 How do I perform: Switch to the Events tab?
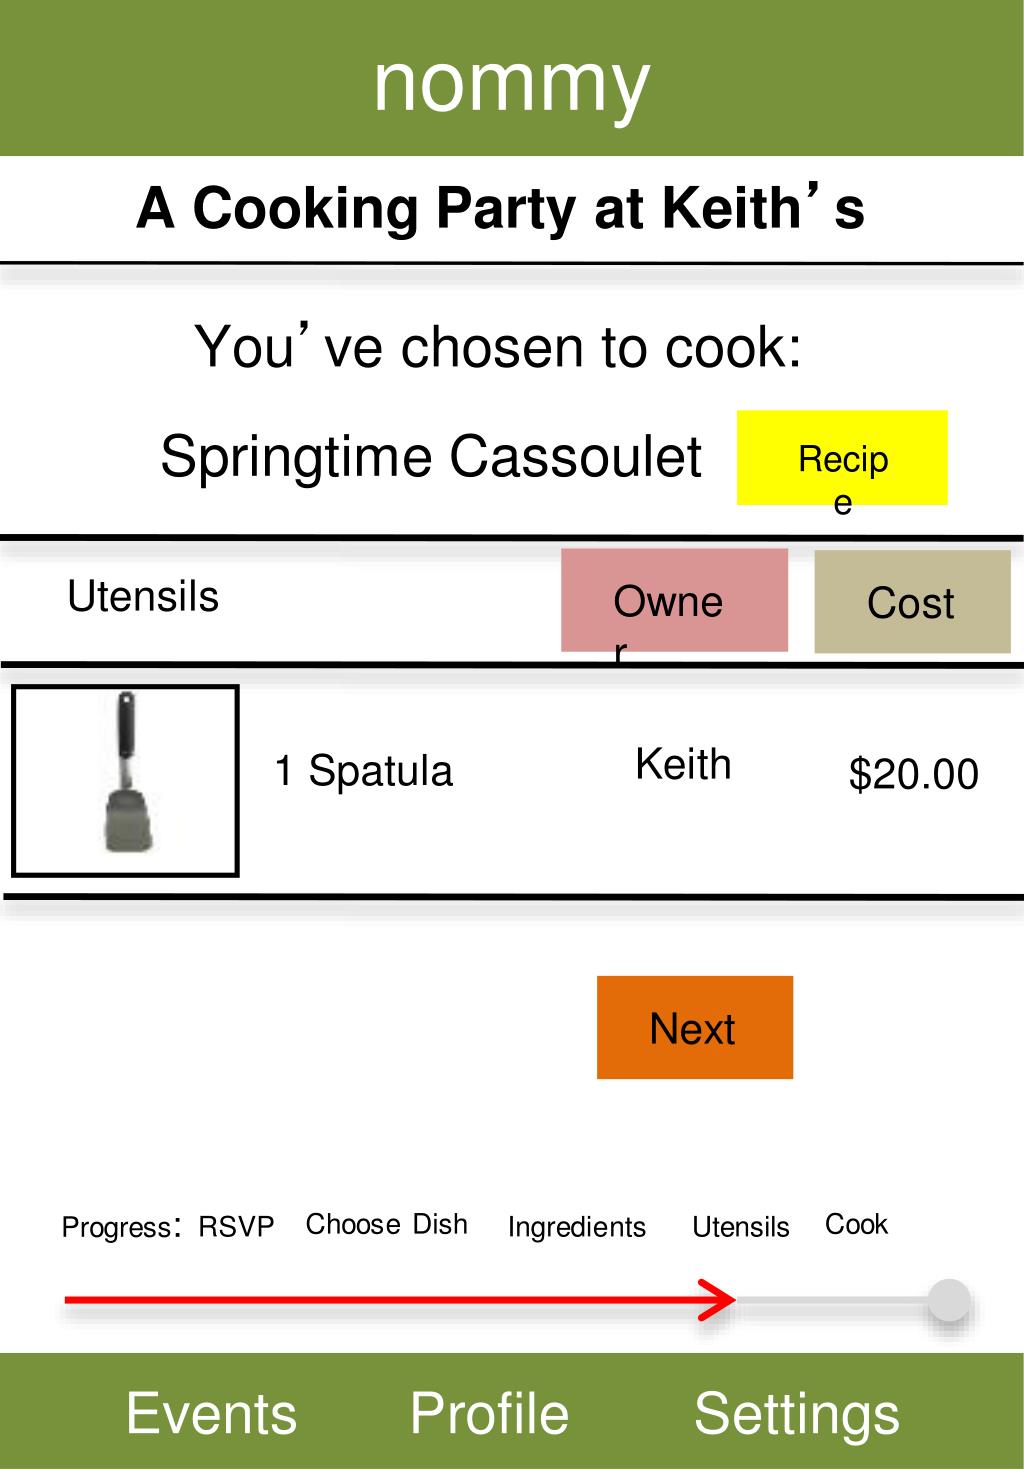pyautogui.click(x=211, y=1413)
